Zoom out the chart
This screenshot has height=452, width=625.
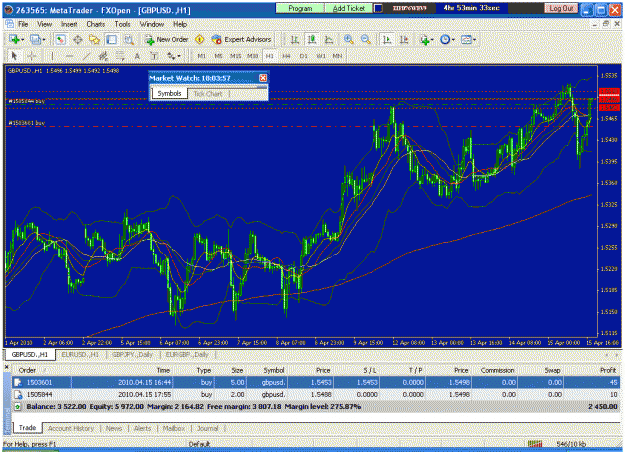(366, 39)
